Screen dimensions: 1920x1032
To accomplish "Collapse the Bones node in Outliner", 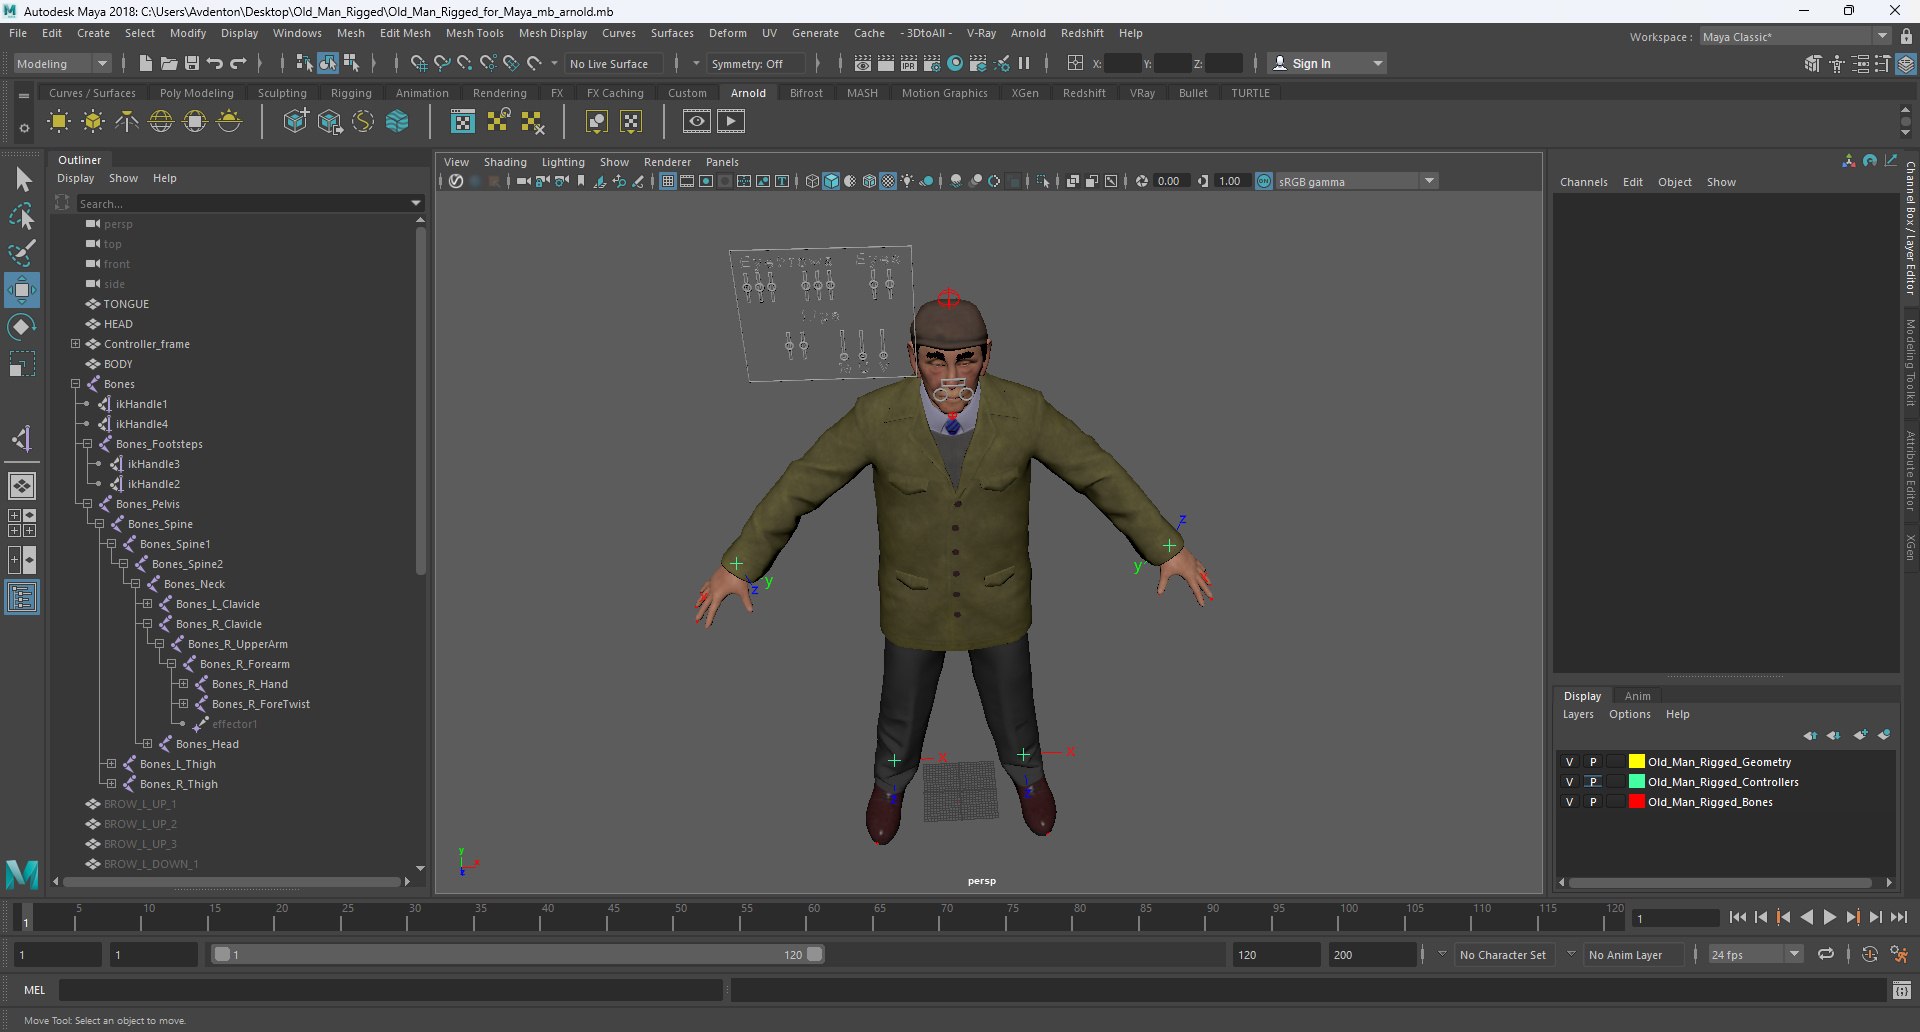I will (x=75, y=384).
